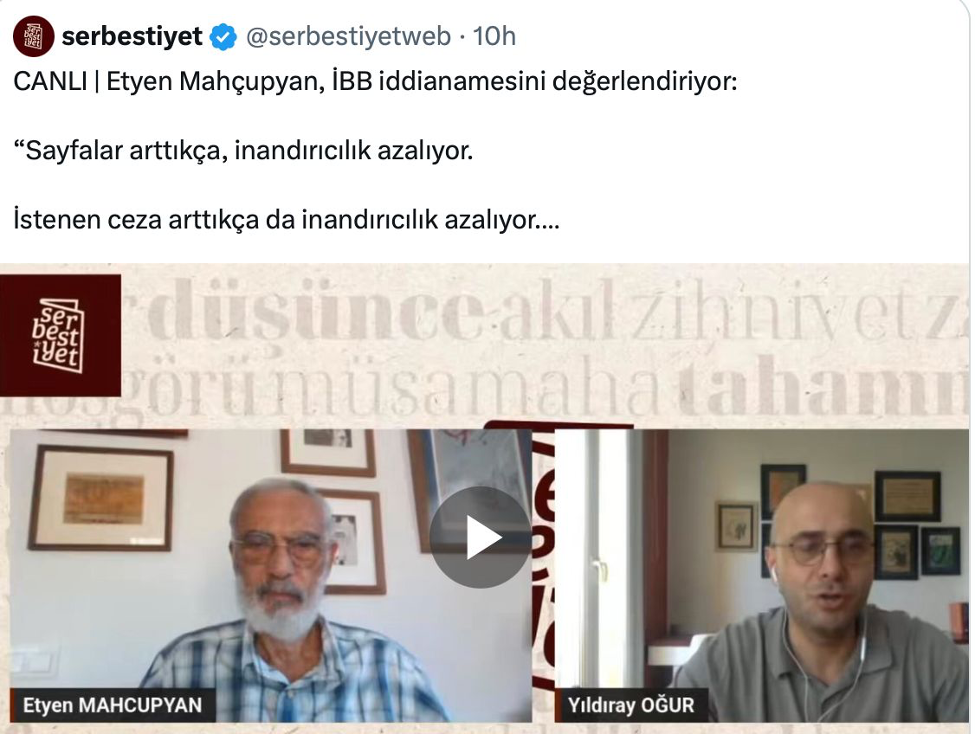
Task: Click the serbestiyet logo in video banner
Action: [x=60, y=335]
